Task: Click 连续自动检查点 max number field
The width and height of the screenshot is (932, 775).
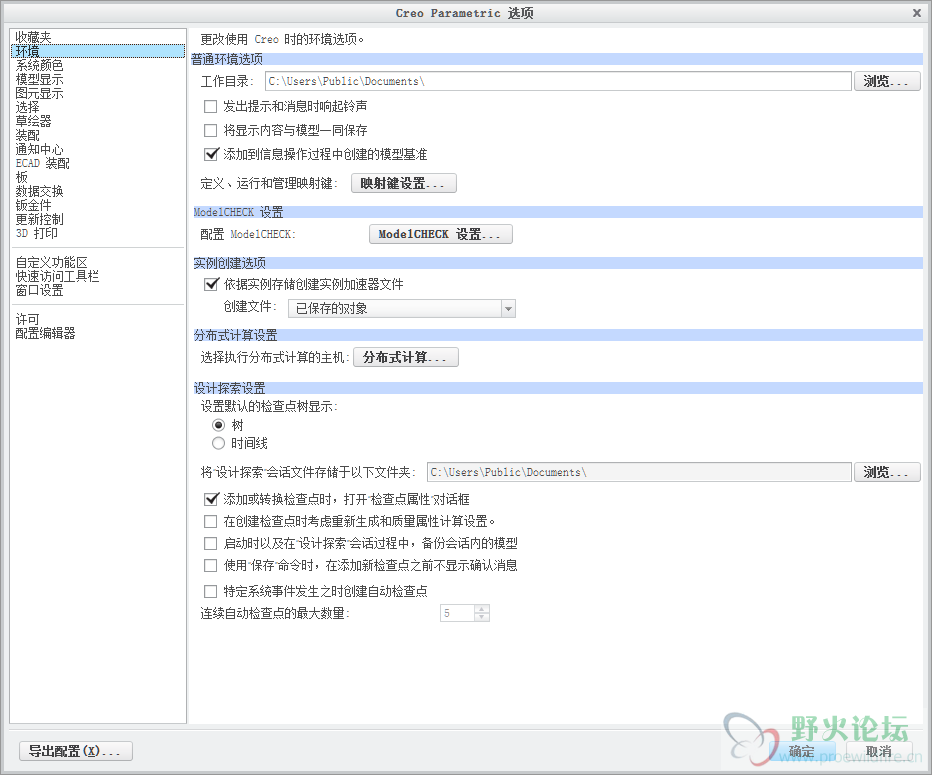Action: [x=457, y=613]
